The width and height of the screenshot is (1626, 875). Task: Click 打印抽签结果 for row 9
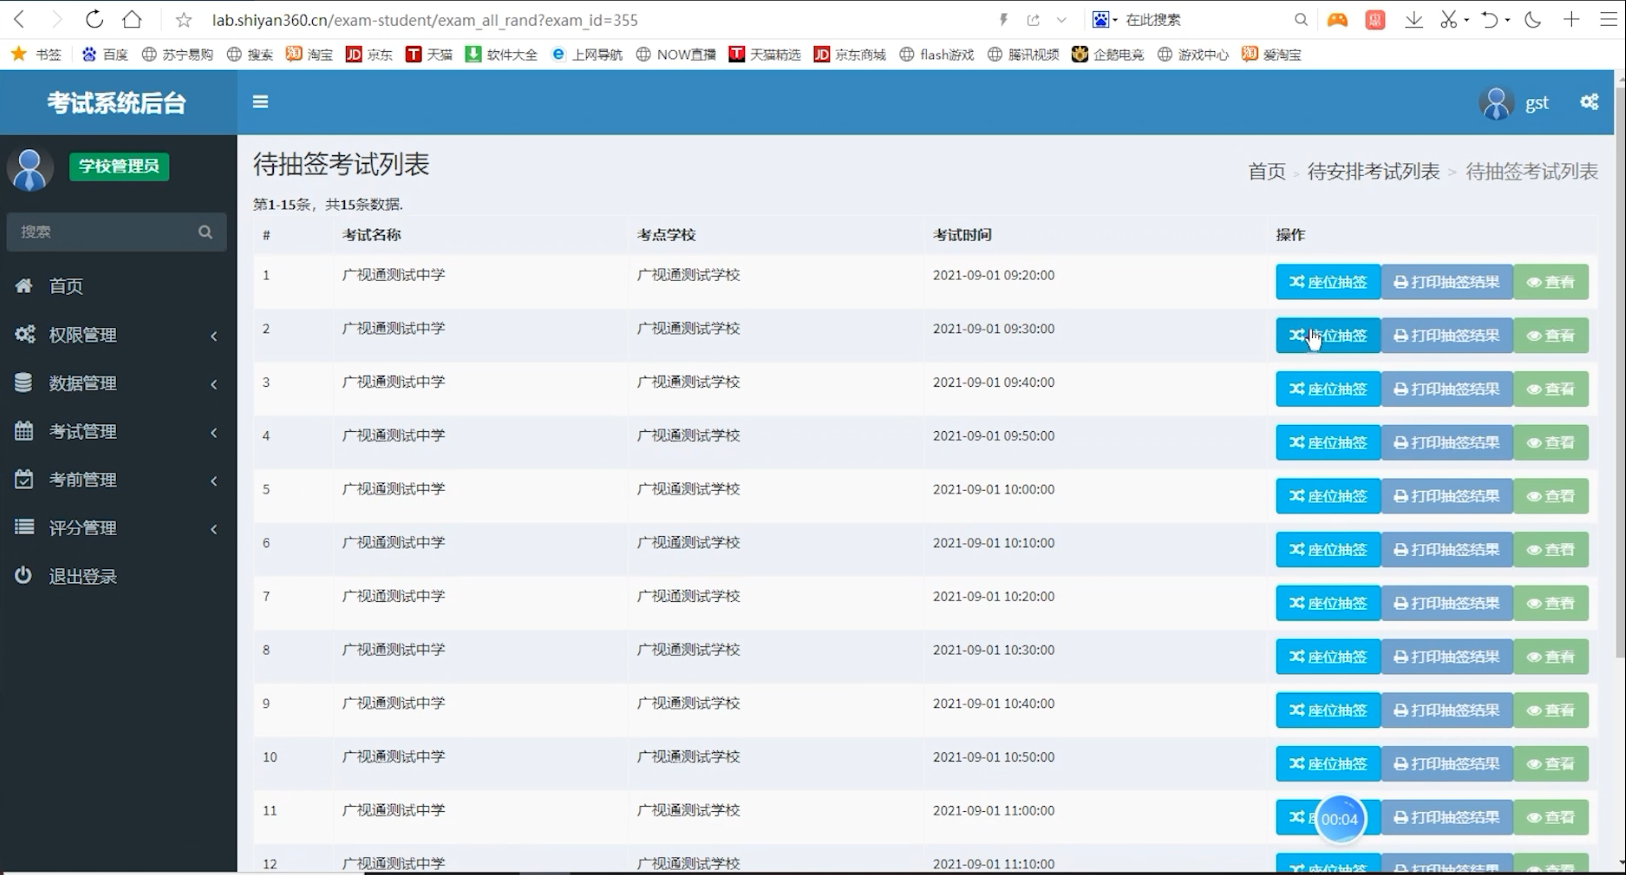[1447, 711]
